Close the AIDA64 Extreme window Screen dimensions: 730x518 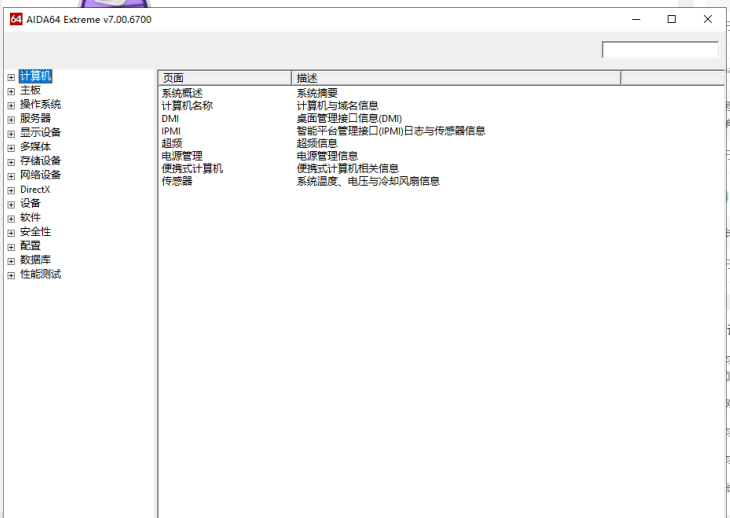pos(708,19)
